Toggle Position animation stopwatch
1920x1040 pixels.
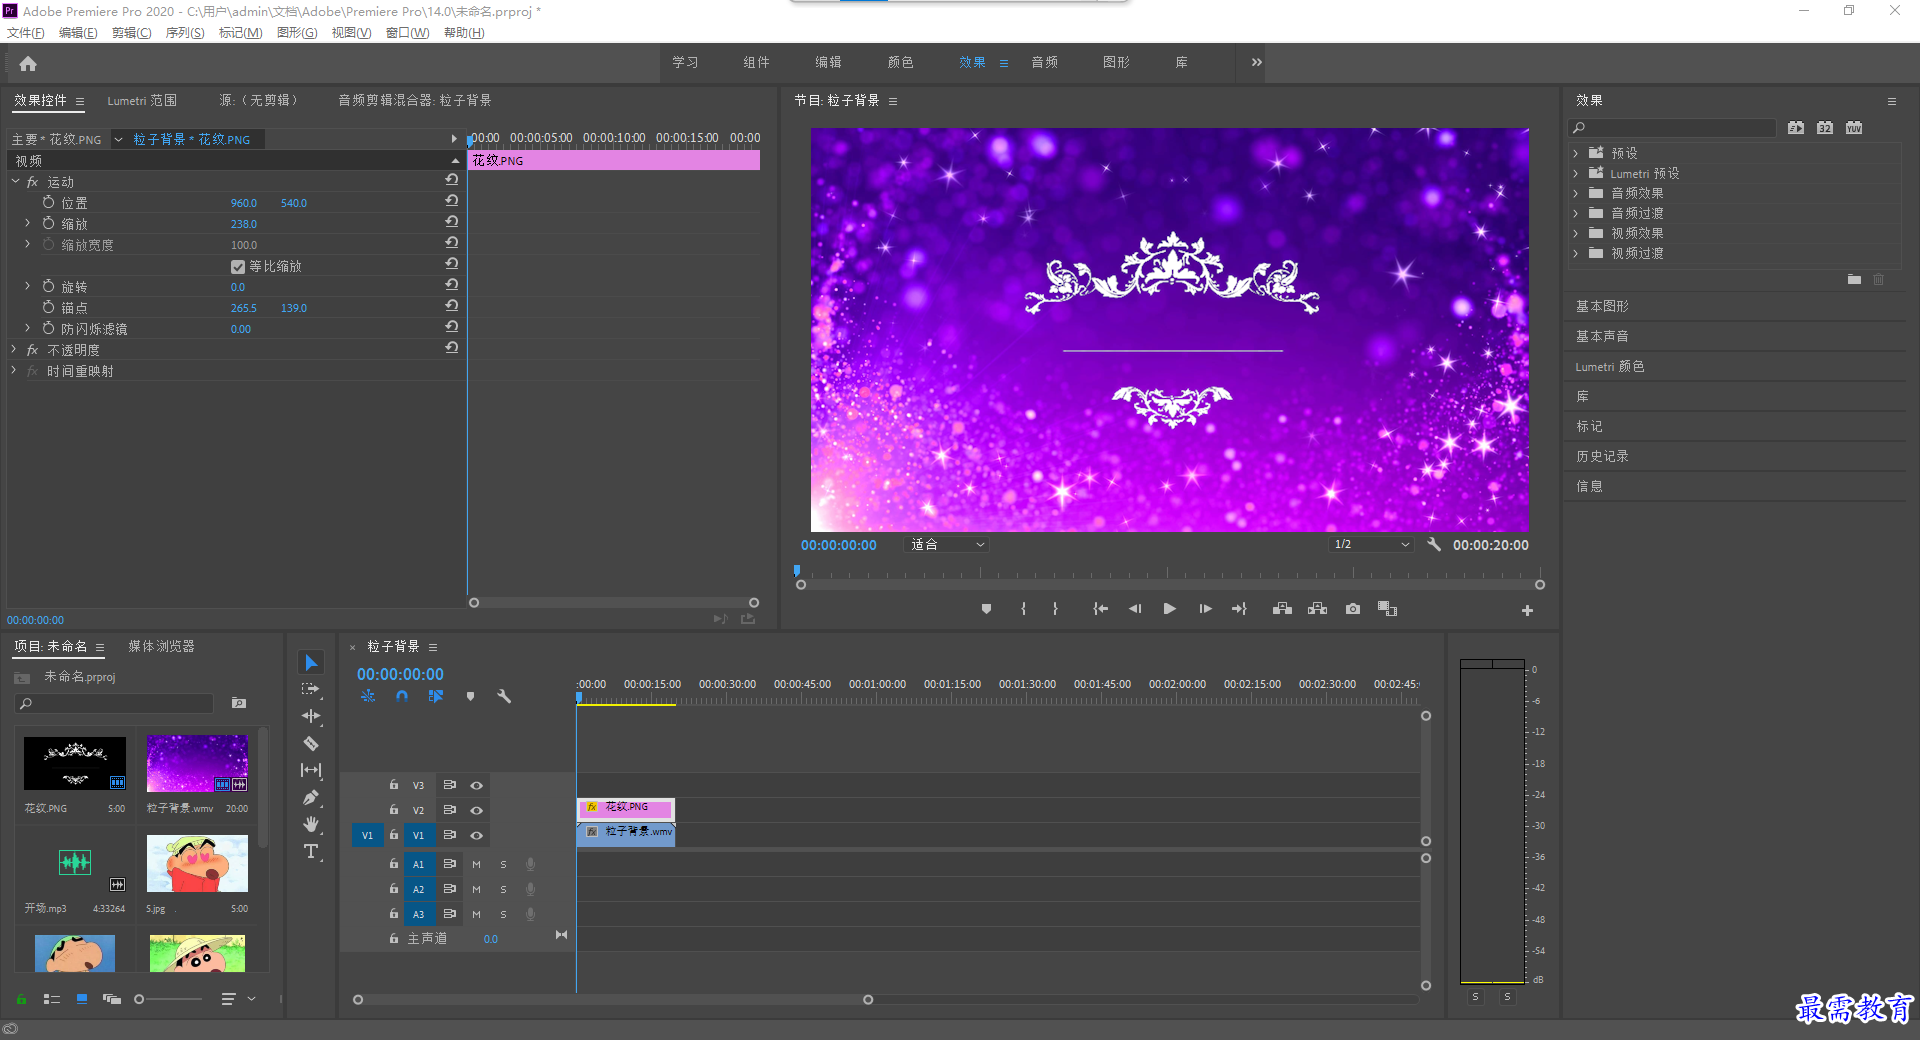point(48,202)
